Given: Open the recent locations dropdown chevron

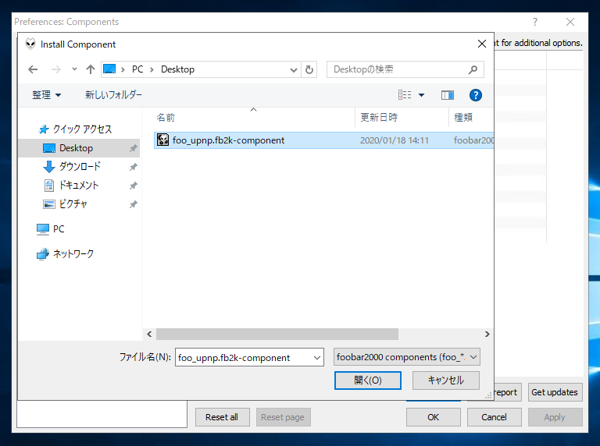Looking at the screenshot, I should point(74,70).
